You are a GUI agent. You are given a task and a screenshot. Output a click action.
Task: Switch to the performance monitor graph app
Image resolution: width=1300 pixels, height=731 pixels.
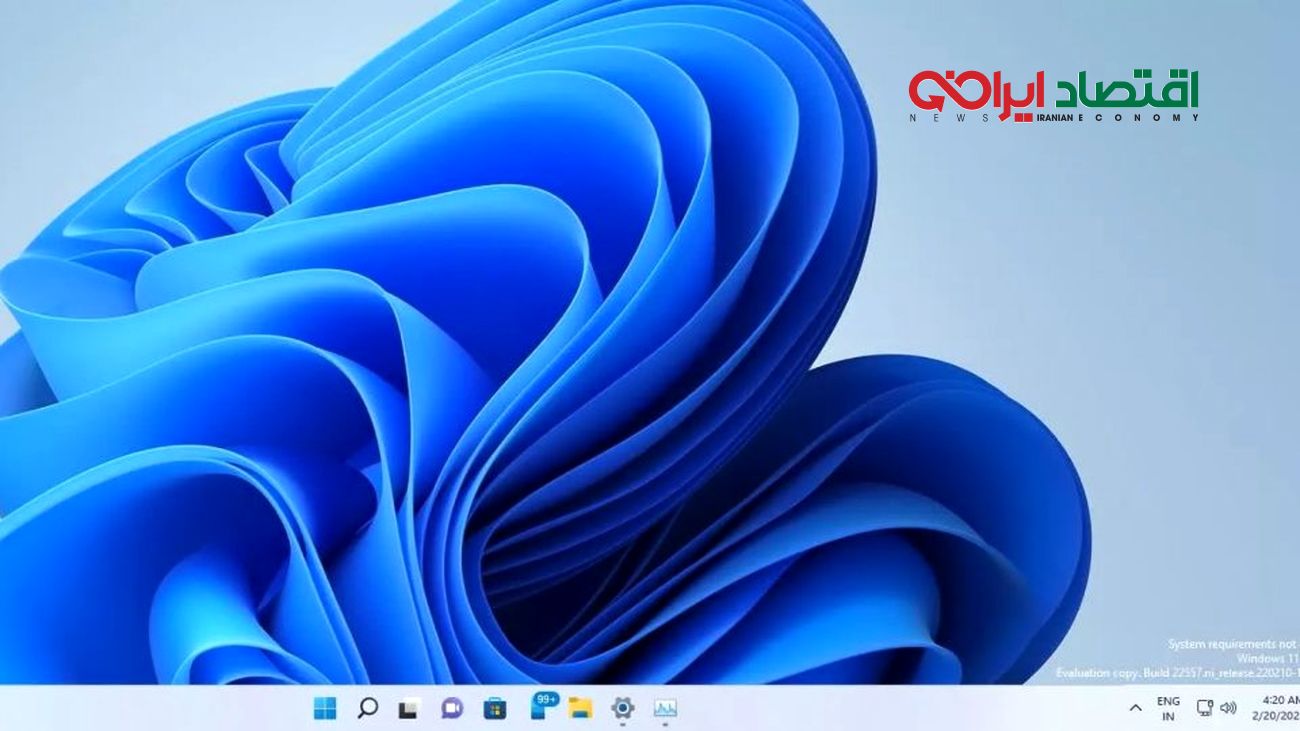pos(665,709)
